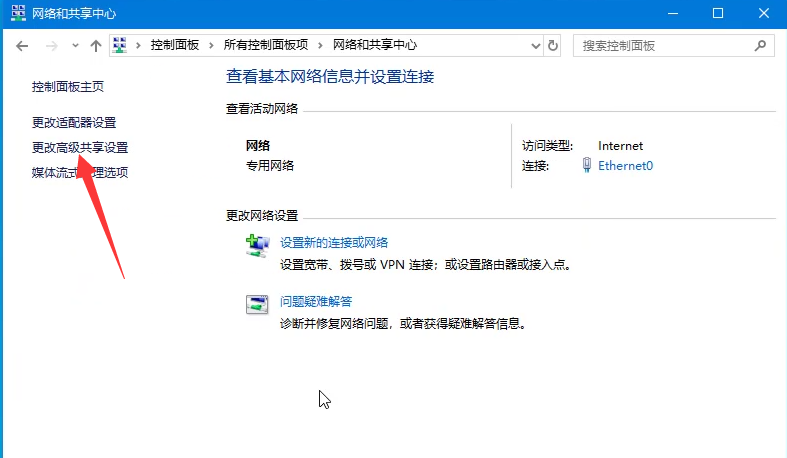Open 问题疑难解答 link
787x458 pixels.
tap(316, 301)
